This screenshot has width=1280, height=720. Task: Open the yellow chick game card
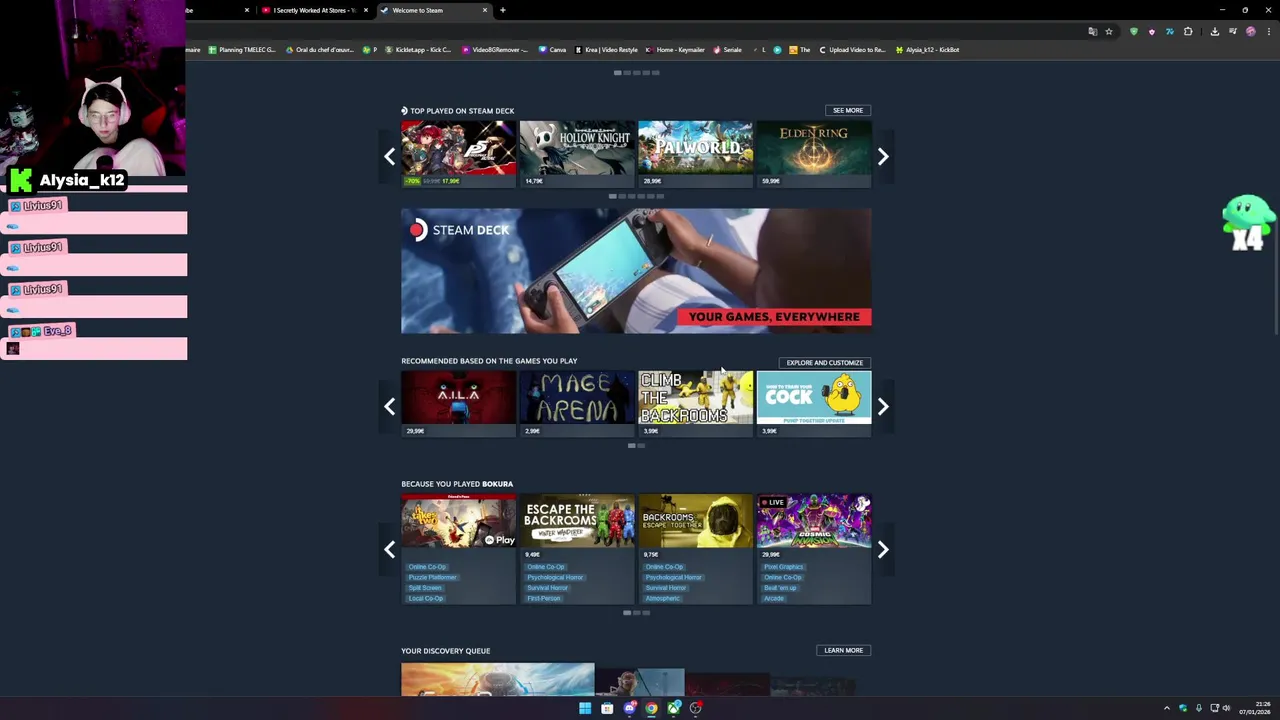(814, 403)
